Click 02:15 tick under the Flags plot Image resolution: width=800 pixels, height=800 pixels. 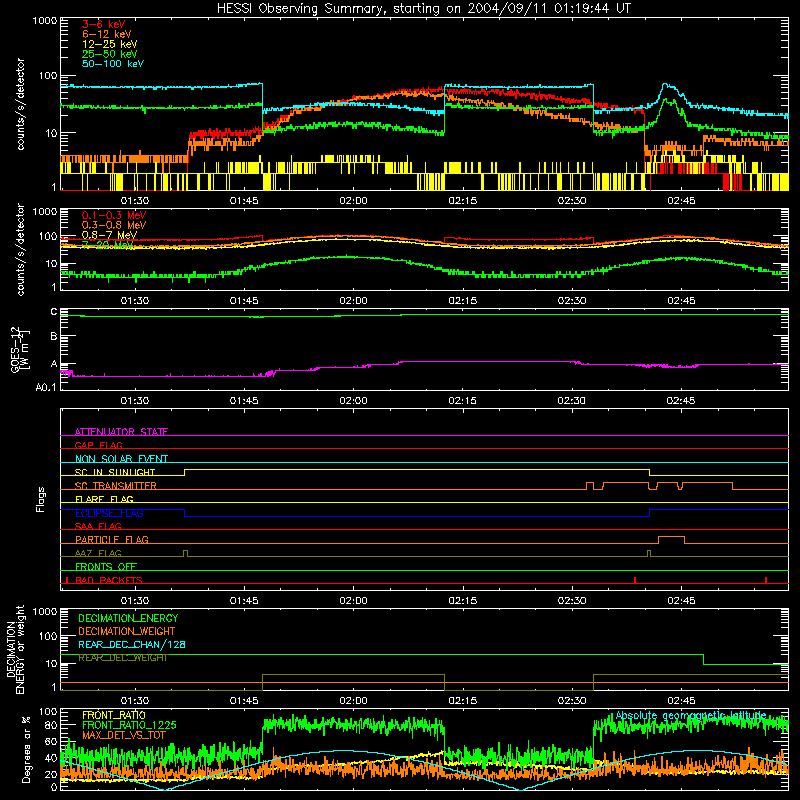tap(462, 601)
